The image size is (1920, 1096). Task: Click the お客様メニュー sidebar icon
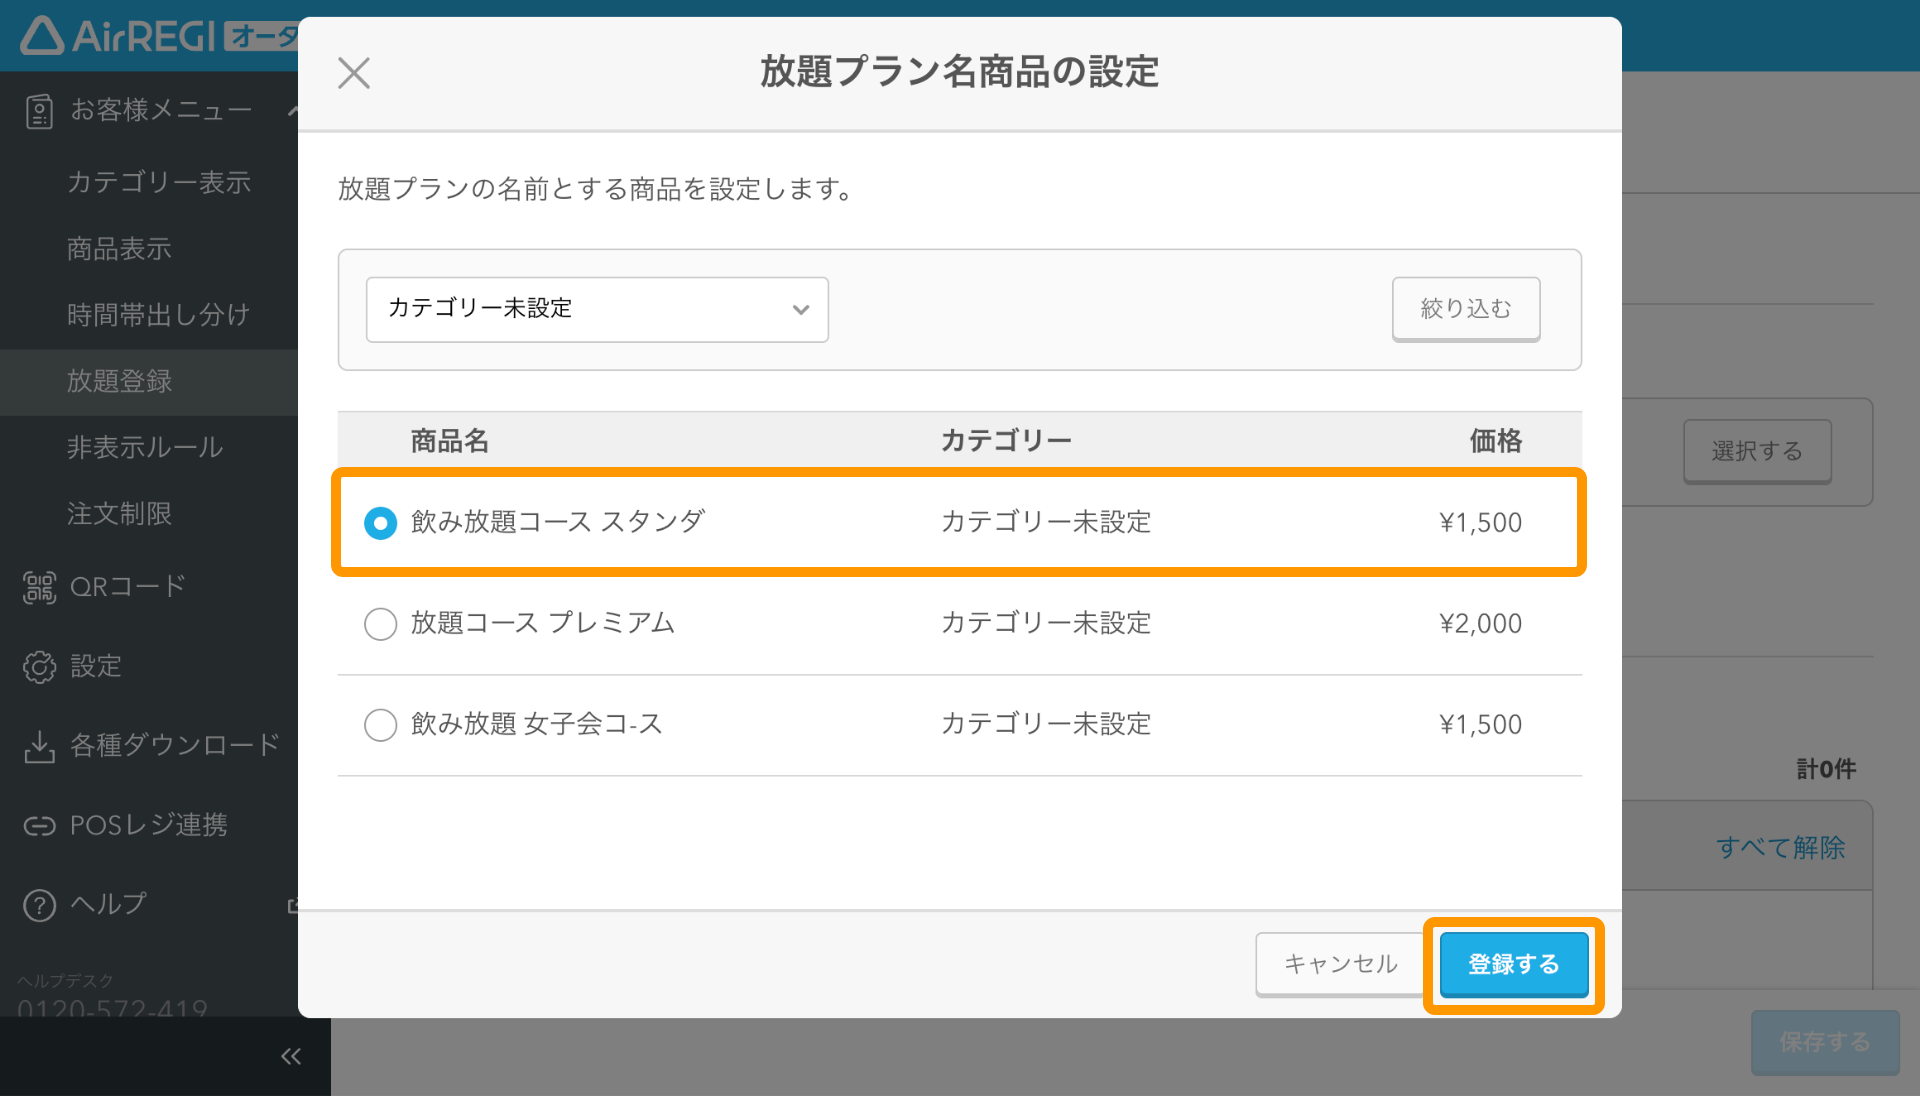tap(39, 111)
